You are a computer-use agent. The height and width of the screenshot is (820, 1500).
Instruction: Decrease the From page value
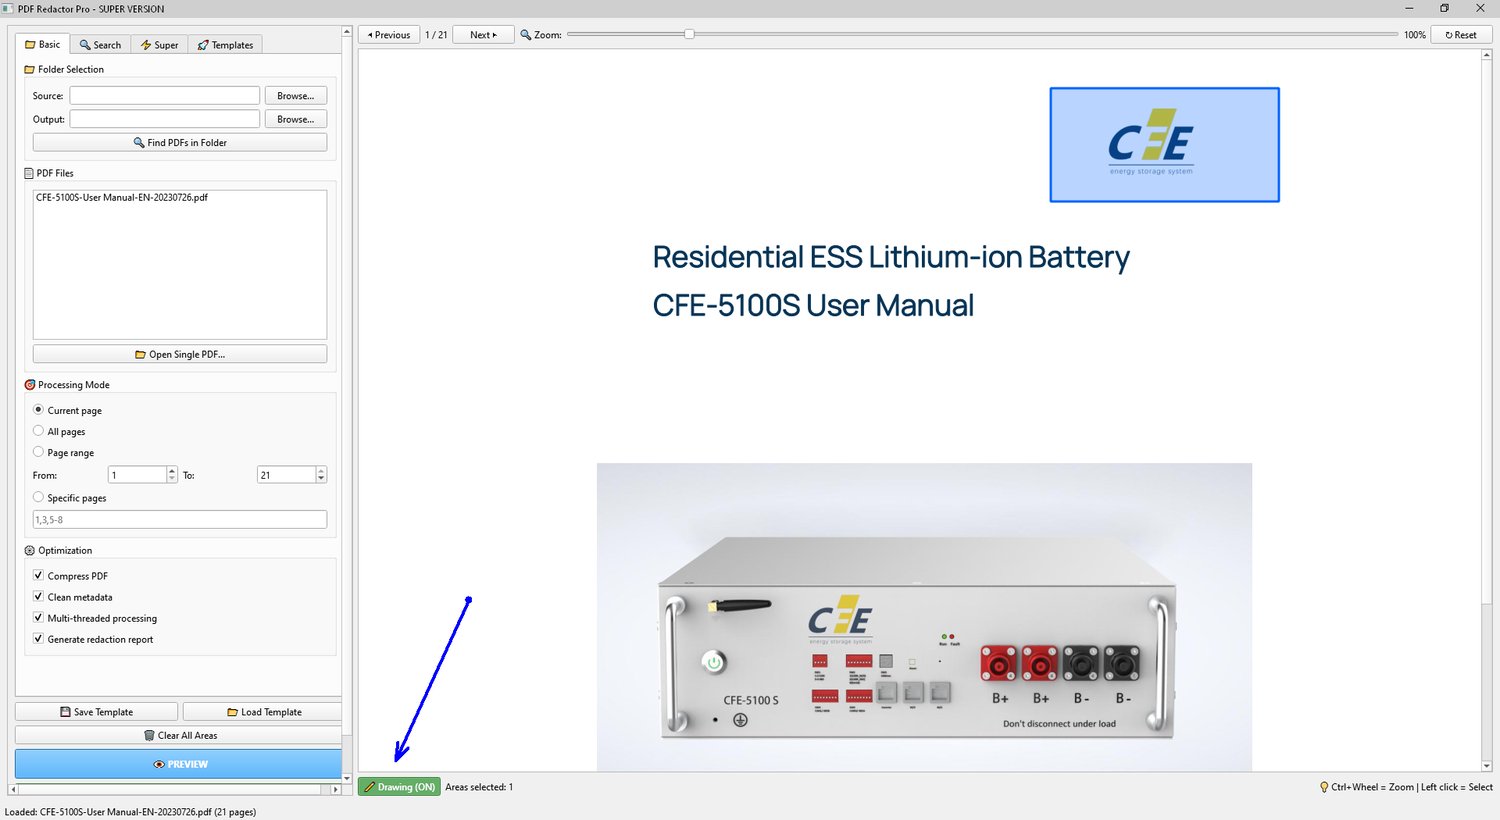pos(172,479)
